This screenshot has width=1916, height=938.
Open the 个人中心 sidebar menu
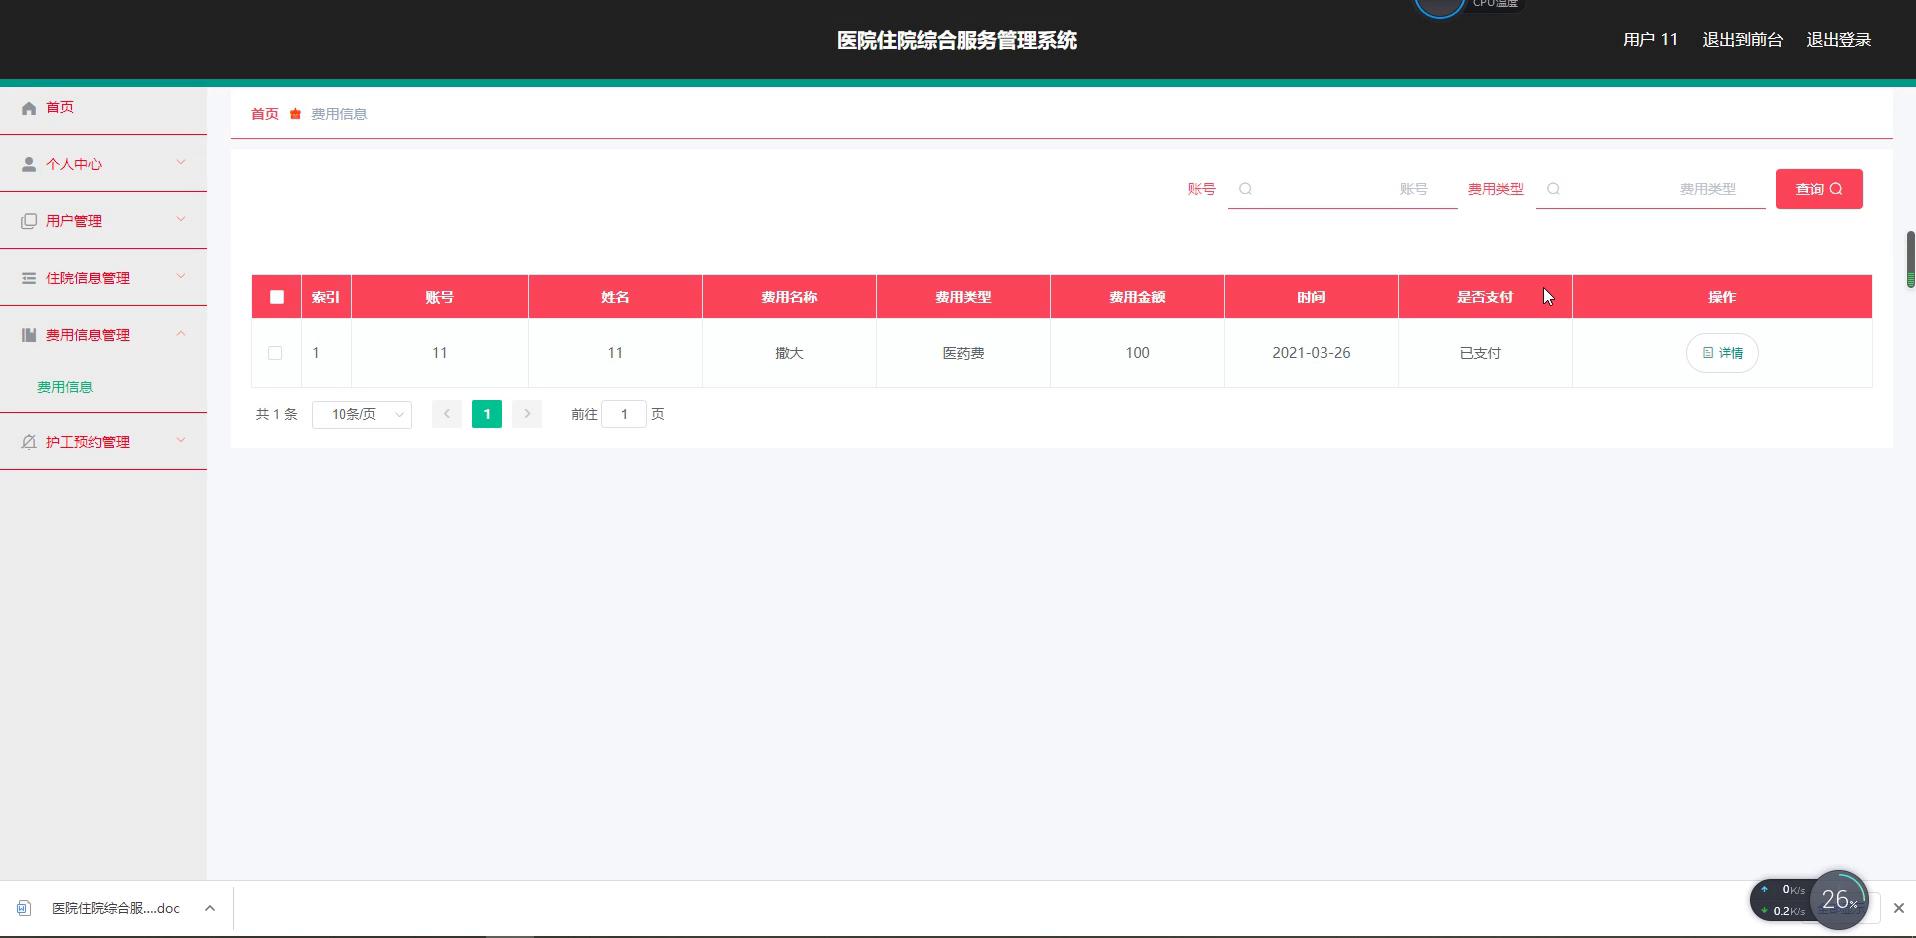point(103,163)
